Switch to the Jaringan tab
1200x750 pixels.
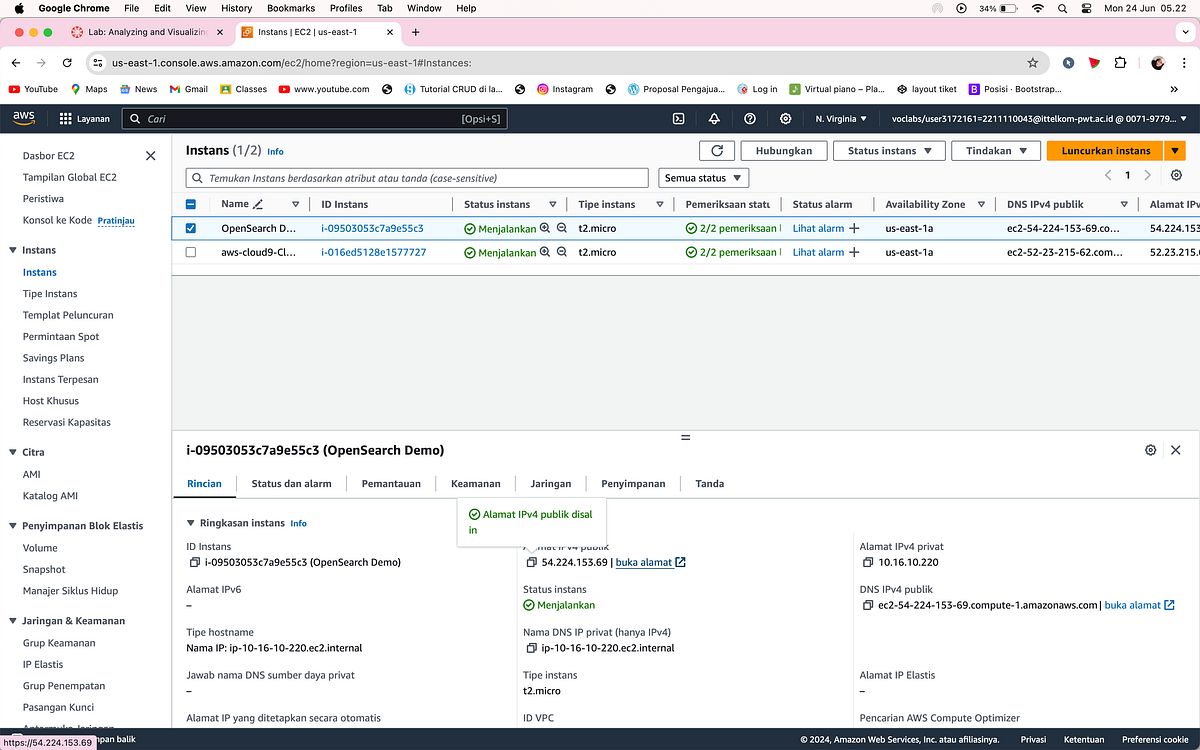[x=550, y=483]
